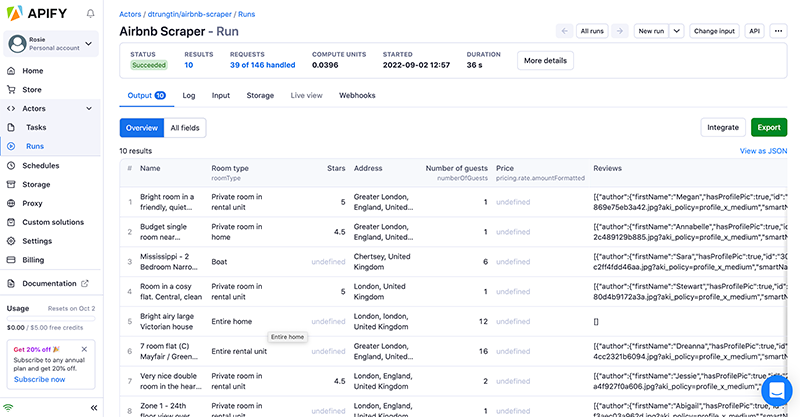This screenshot has height=417, width=800.
Task: Select Runs in the sidebar
Action: [35, 146]
